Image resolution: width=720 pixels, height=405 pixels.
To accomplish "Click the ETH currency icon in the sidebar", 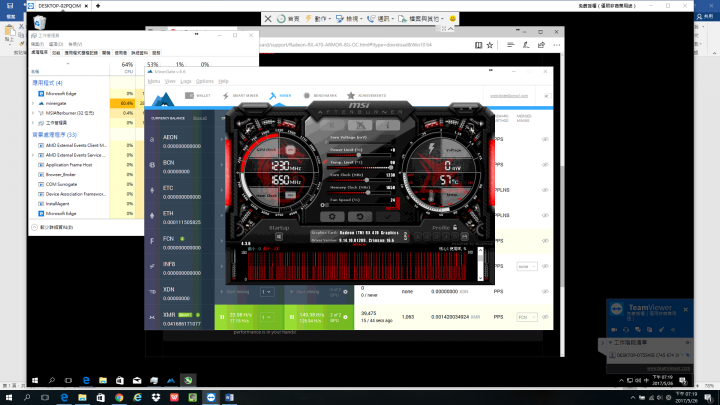I will [152, 215].
